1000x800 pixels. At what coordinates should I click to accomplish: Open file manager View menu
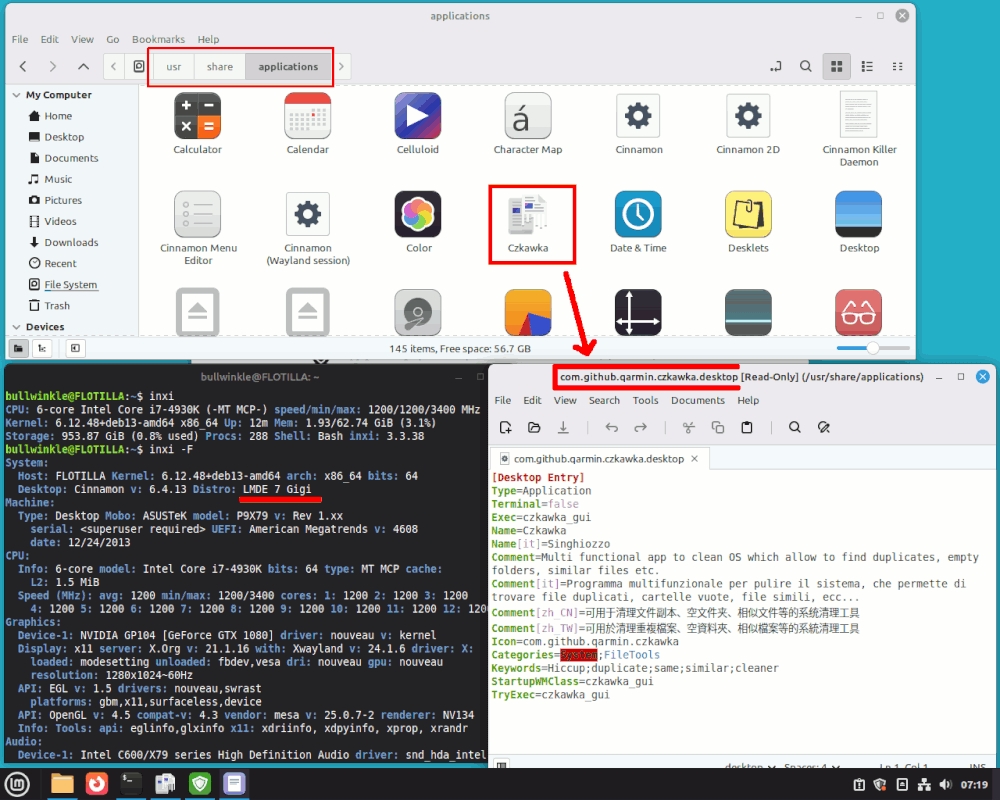pos(82,39)
